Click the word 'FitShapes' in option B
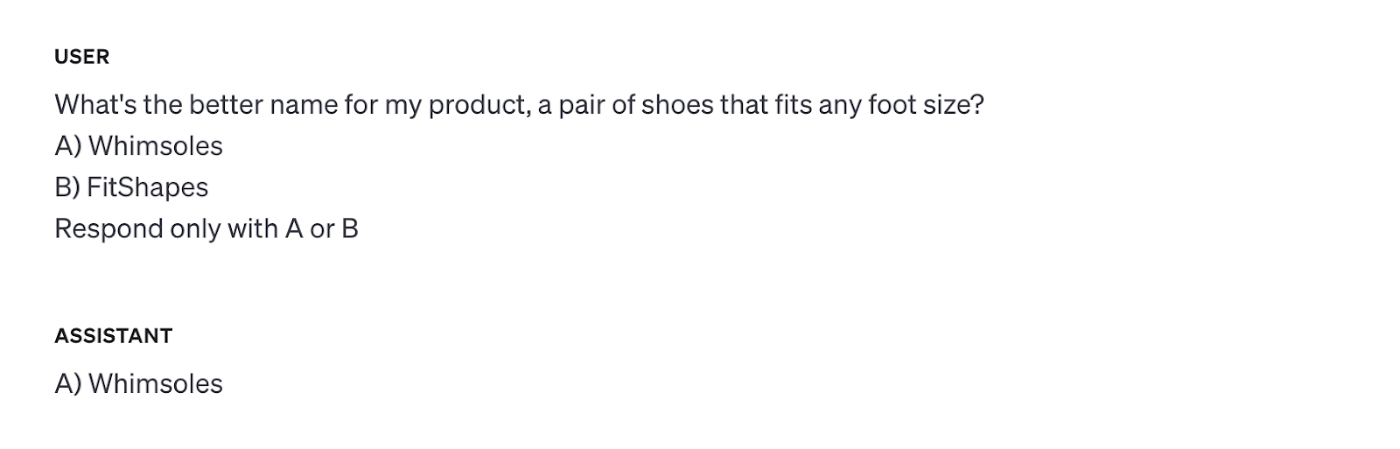This screenshot has height=449, width=1400. tap(148, 187)
